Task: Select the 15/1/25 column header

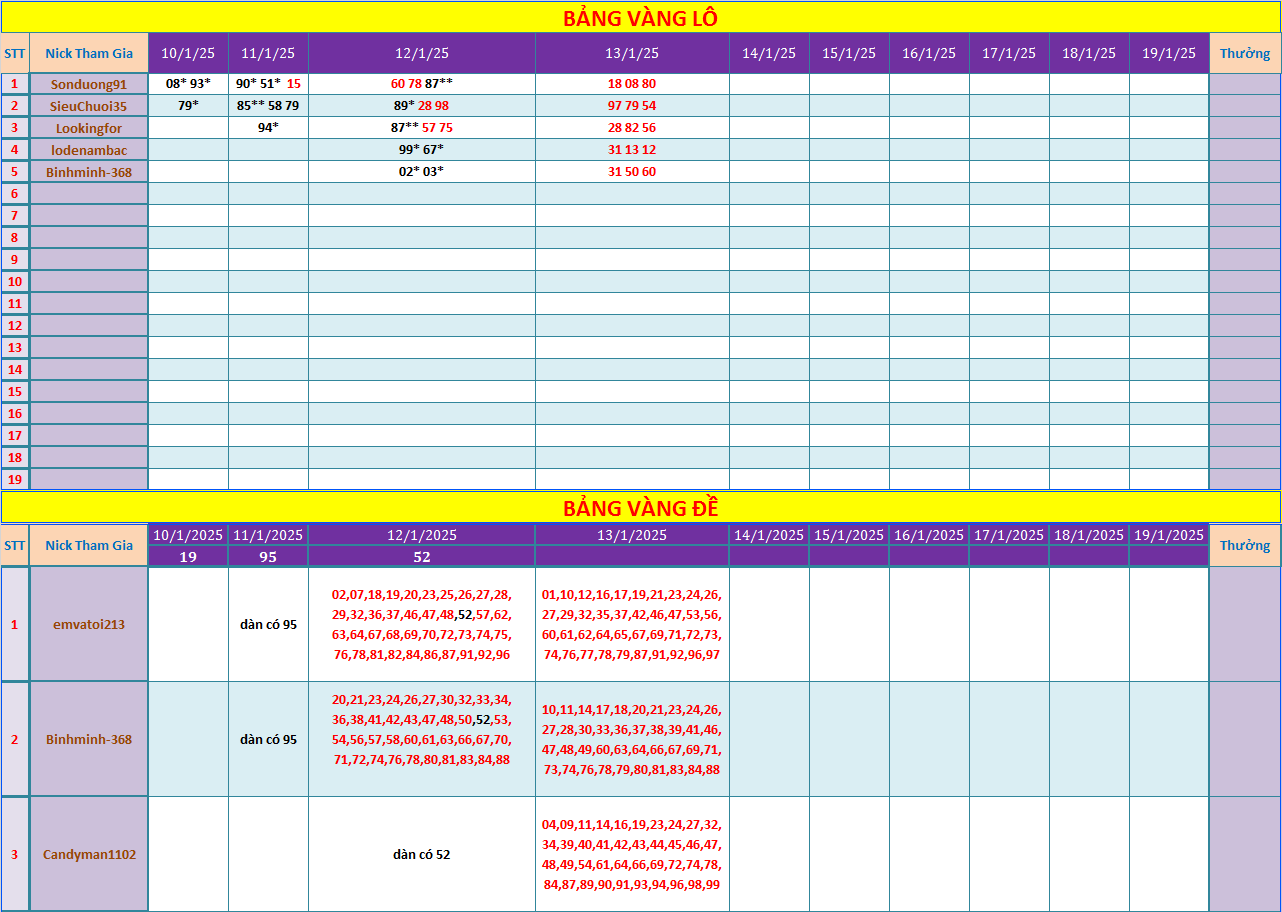Action: point(849,53)
